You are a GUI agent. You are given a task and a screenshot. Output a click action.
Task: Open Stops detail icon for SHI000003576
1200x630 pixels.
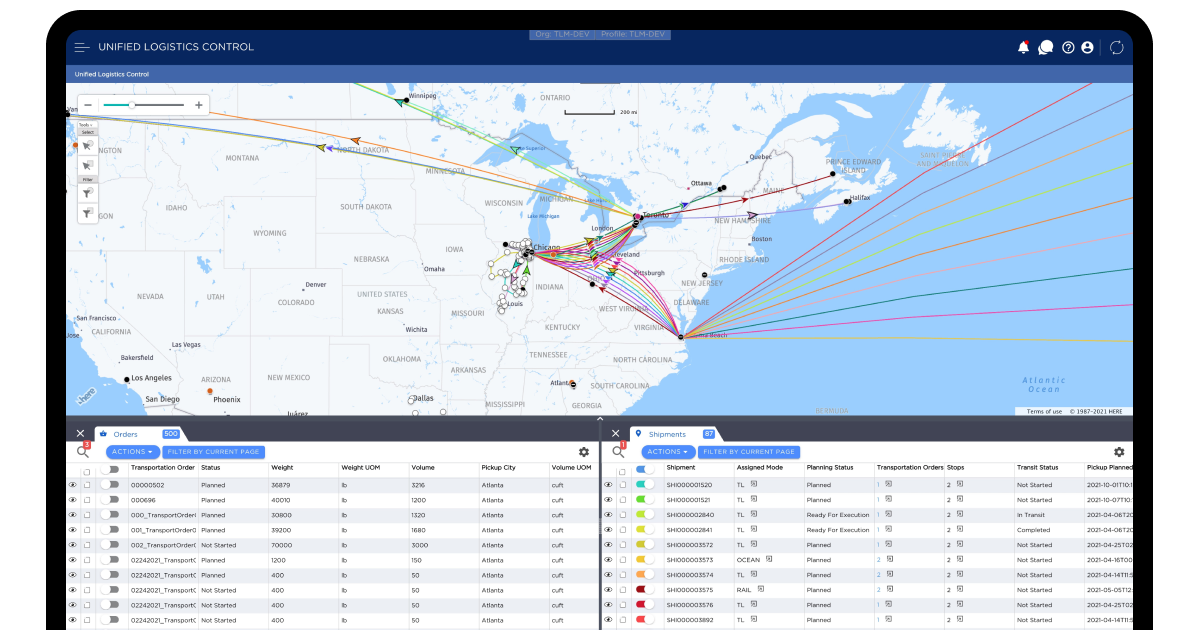tap(959, 604)
